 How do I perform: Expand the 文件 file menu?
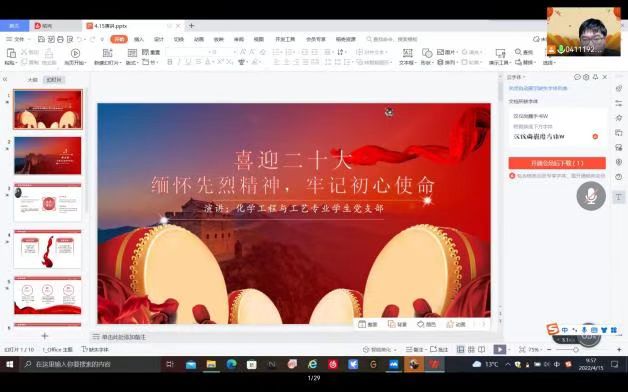[16, 39]
